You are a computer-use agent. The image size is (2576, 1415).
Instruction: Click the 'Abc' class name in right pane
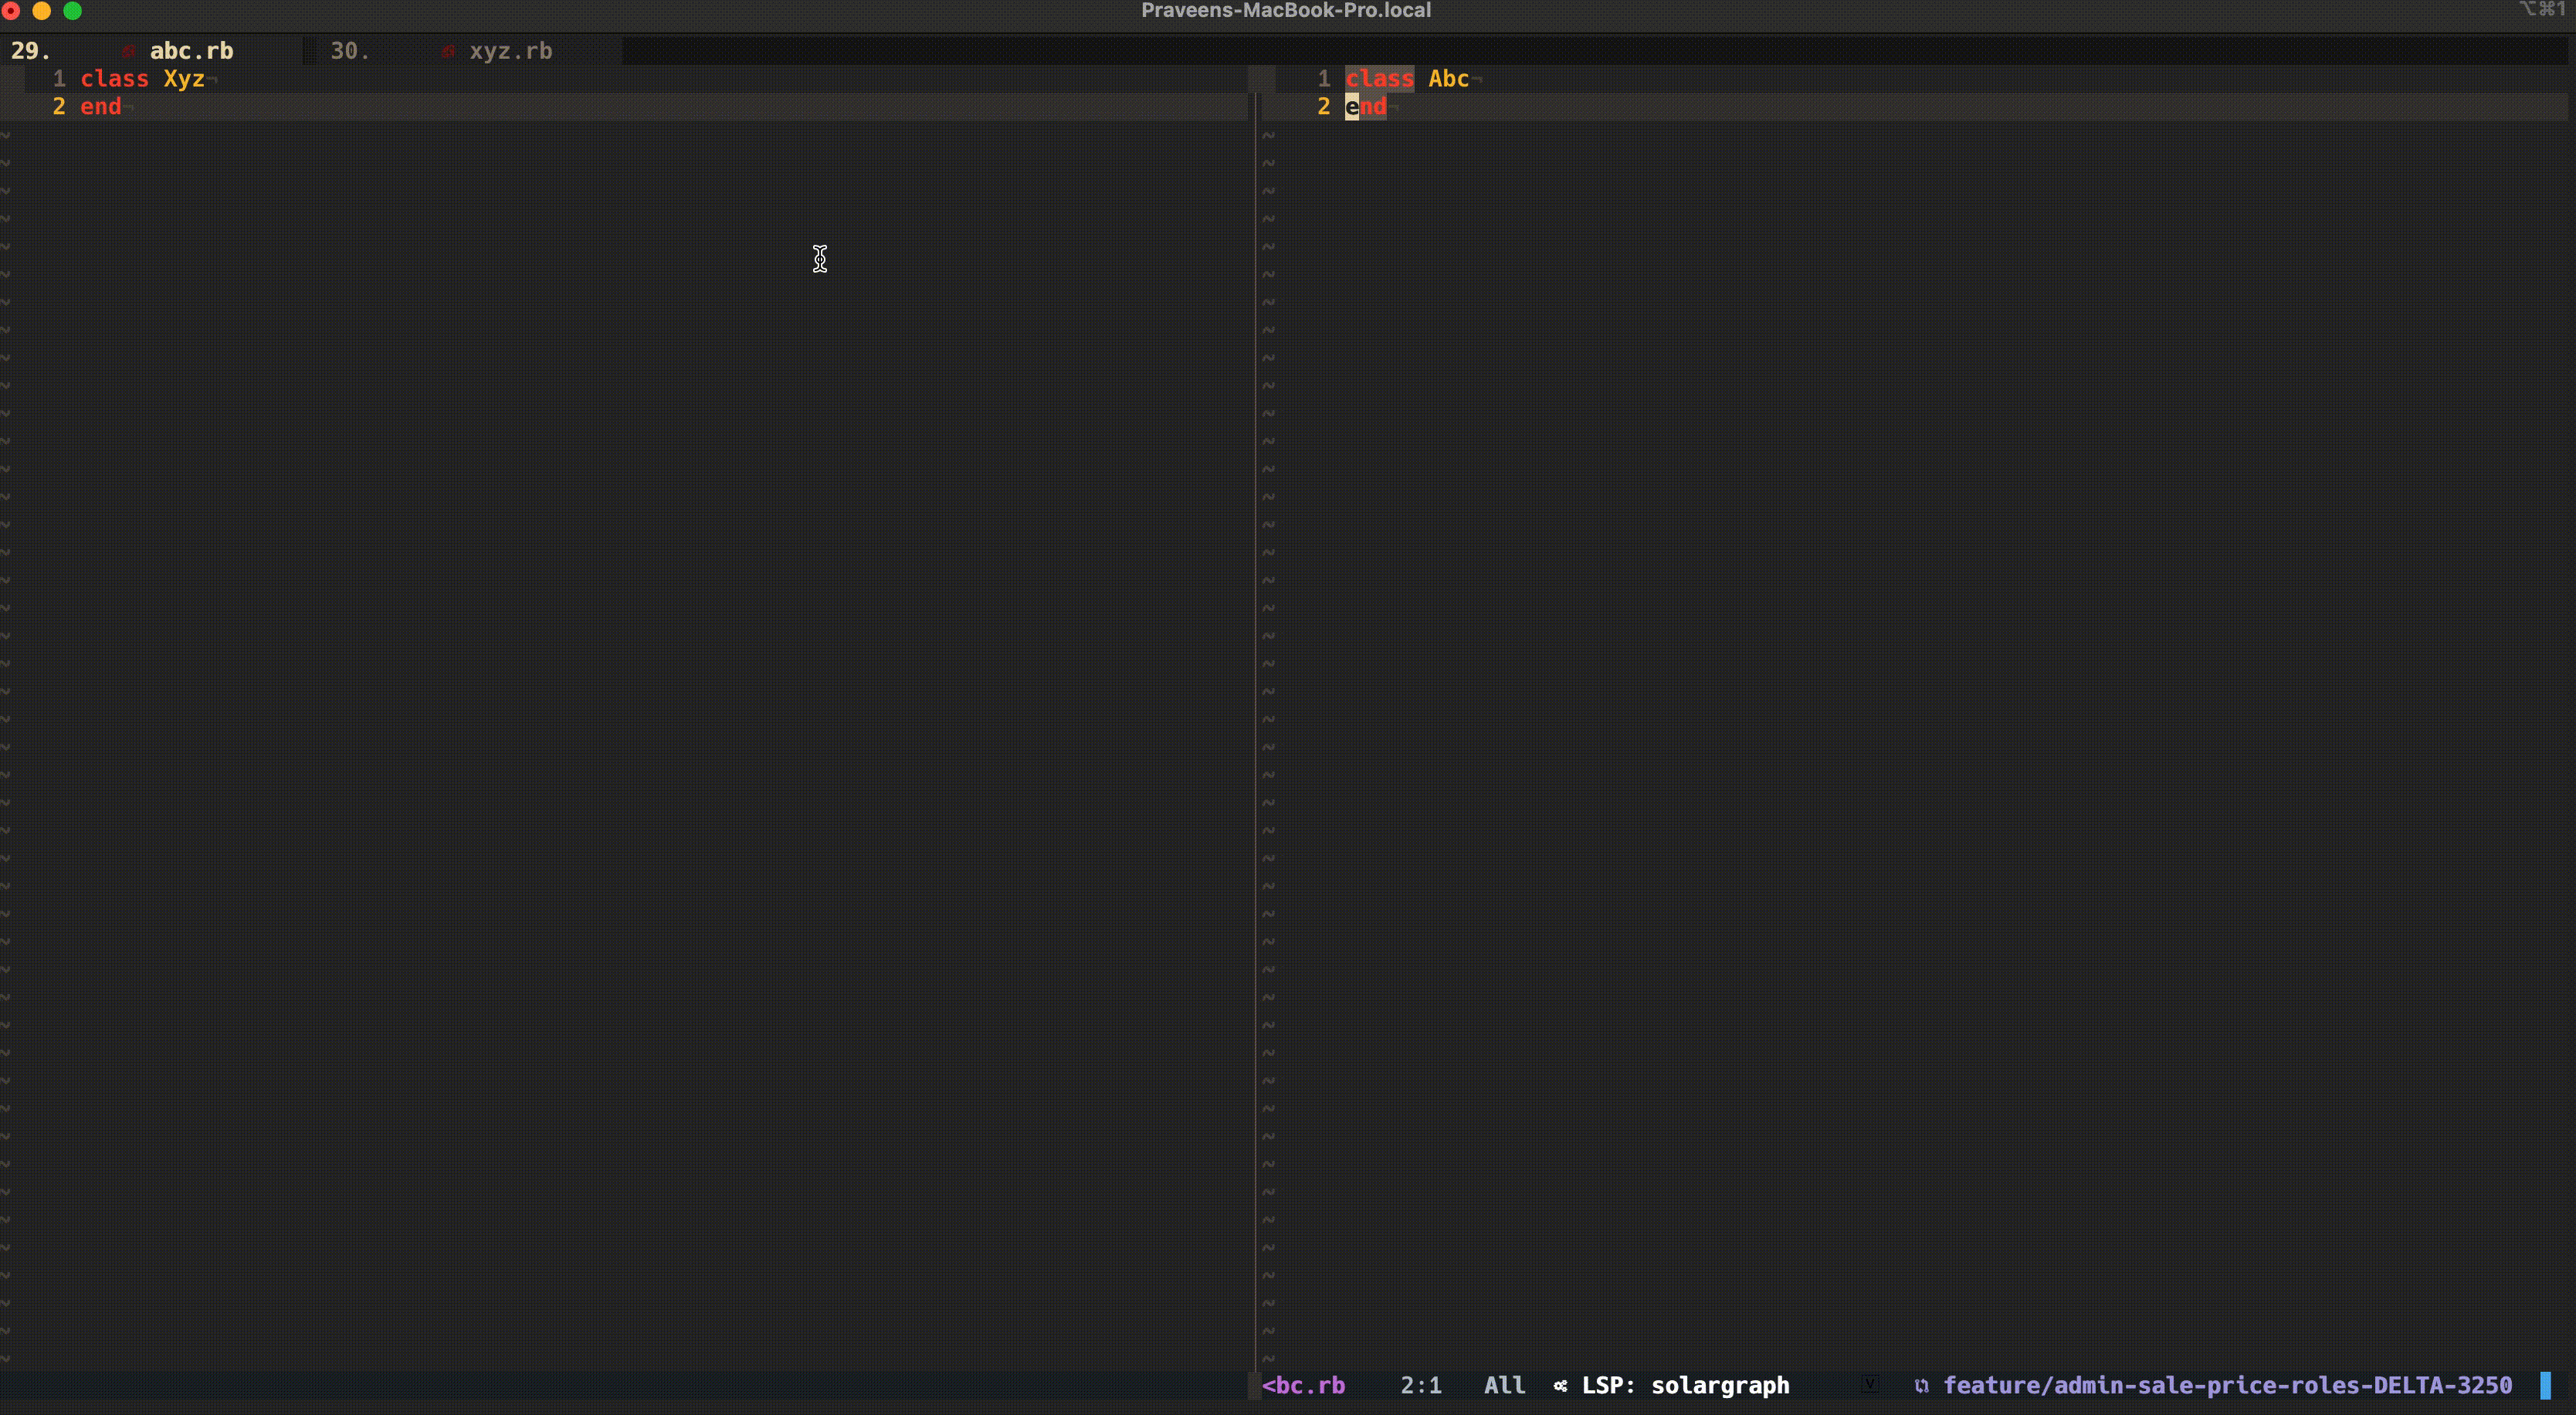point(1448,79)
